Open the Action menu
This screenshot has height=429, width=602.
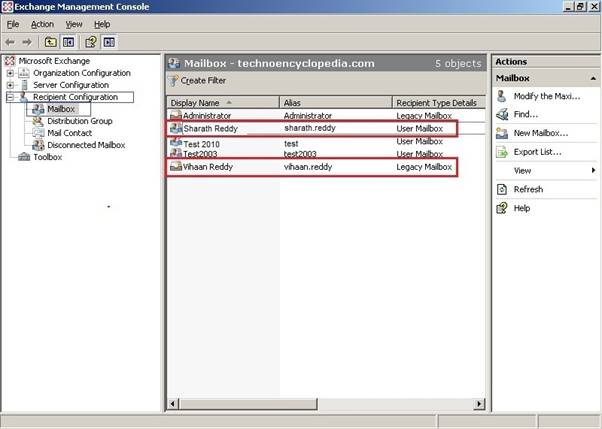point(42,24)
